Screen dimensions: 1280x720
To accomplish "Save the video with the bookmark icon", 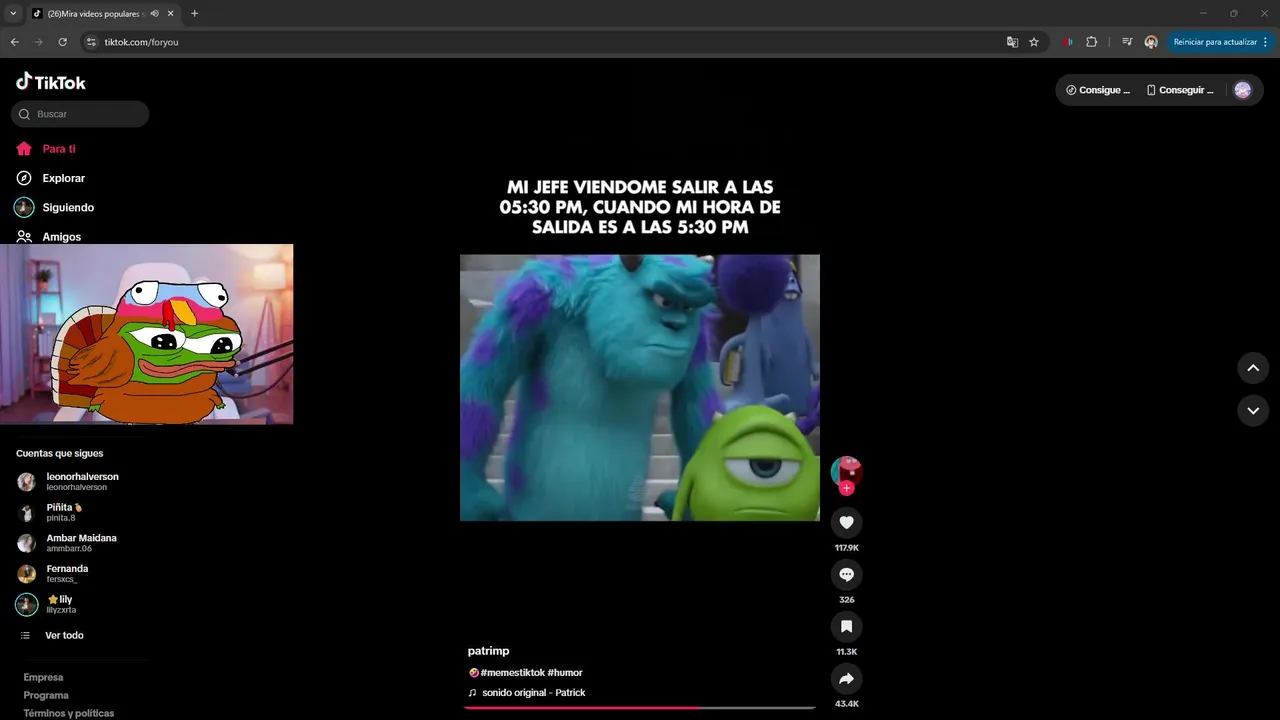I will coord(847,626).
